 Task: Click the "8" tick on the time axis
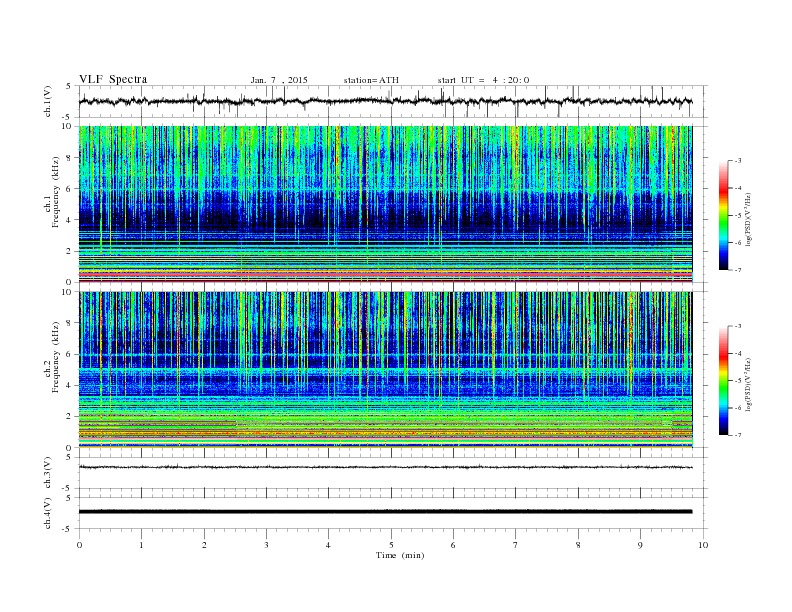(x=578, y=545)
